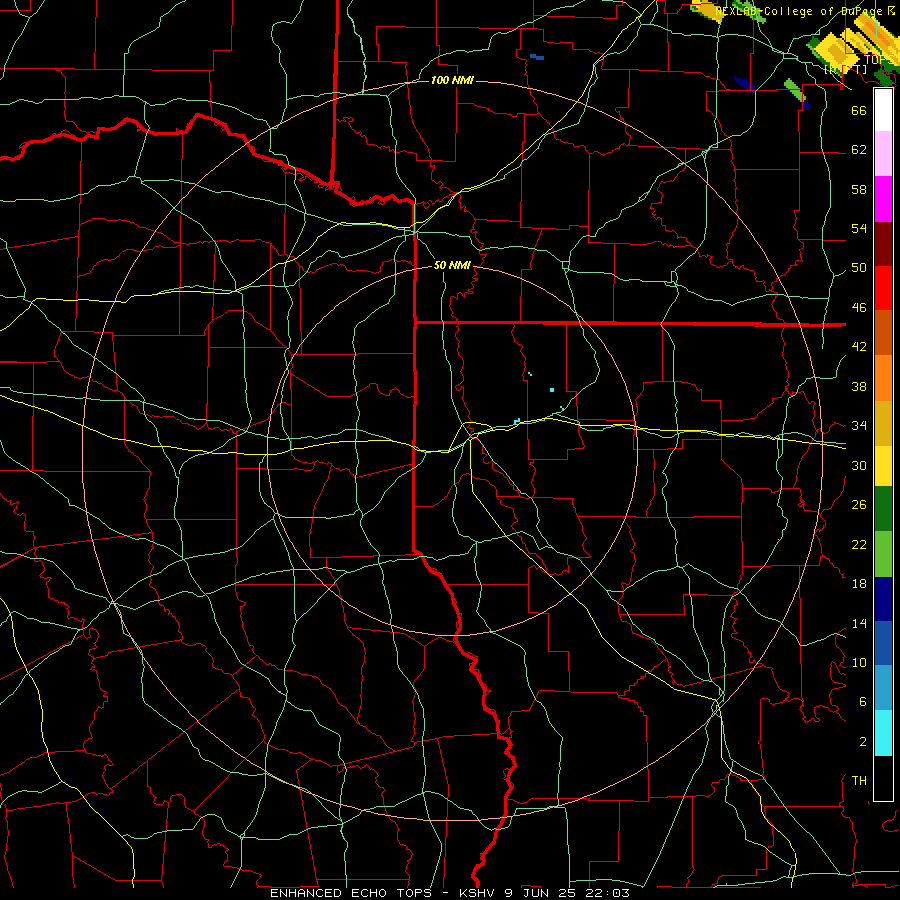Select the dark green legend swatch
This screenshot has width=900, height=900.
(883, 509)
